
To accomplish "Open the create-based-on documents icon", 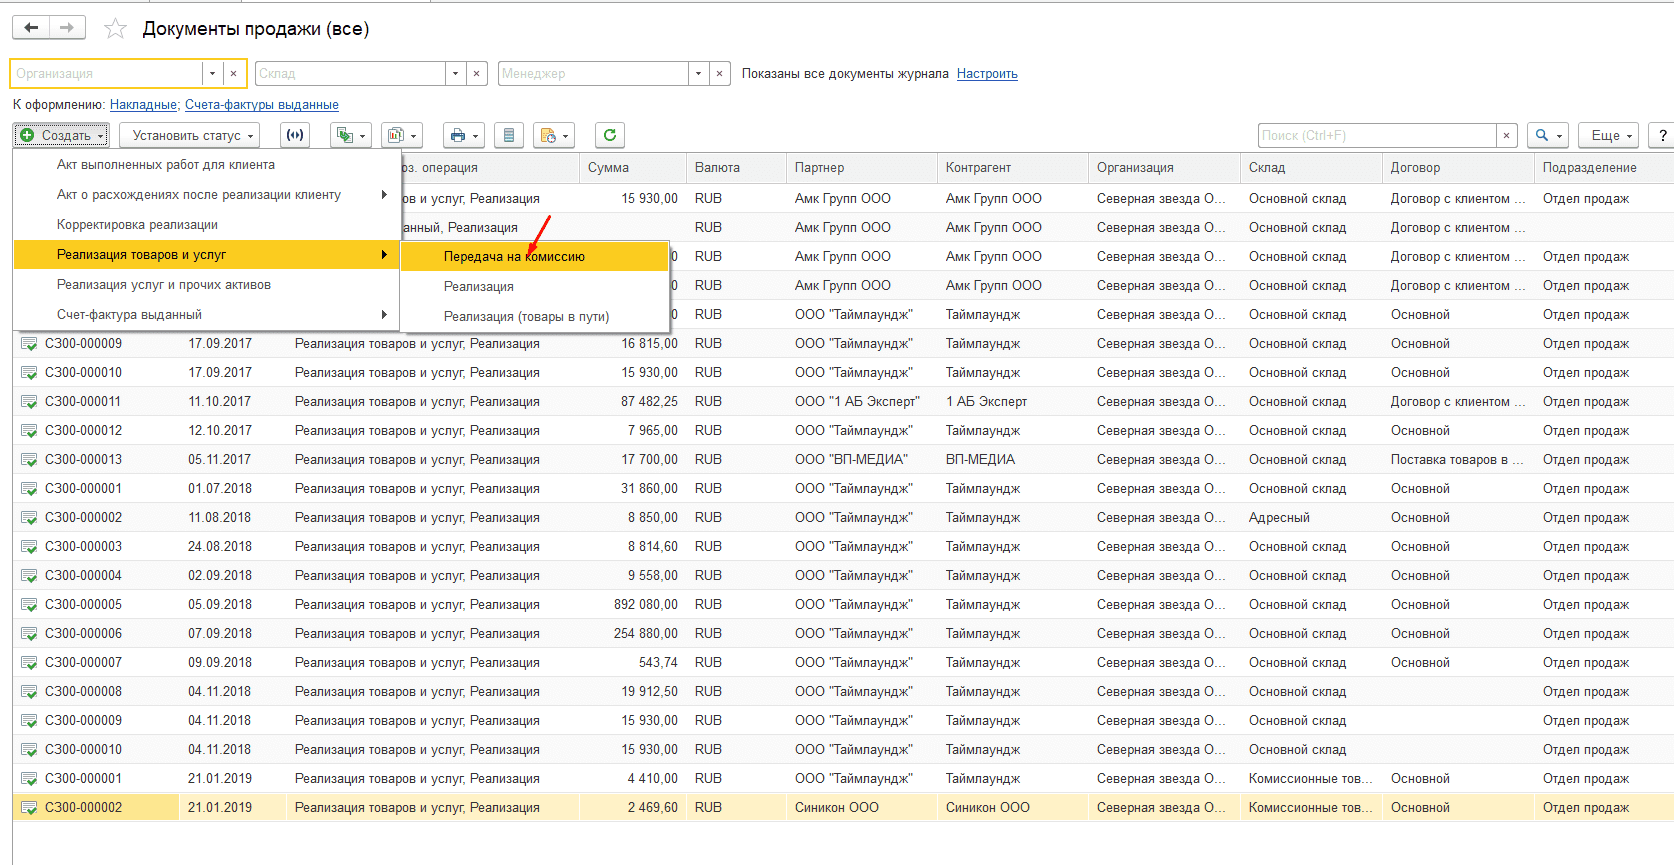I will pyautogui.click(x=351, y=135).
